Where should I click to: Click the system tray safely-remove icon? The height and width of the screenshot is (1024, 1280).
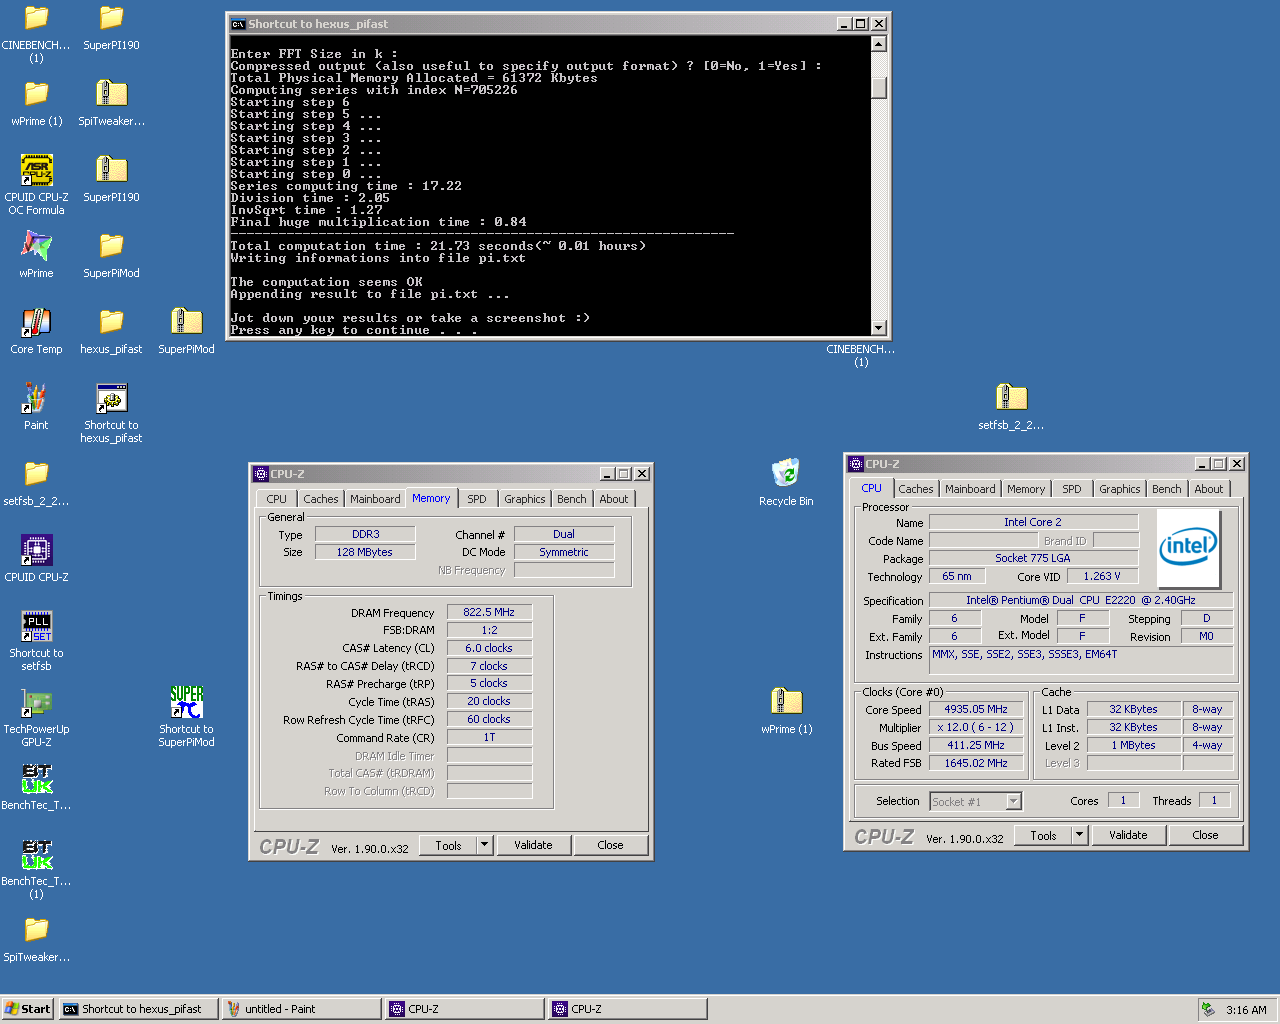1208,1009
